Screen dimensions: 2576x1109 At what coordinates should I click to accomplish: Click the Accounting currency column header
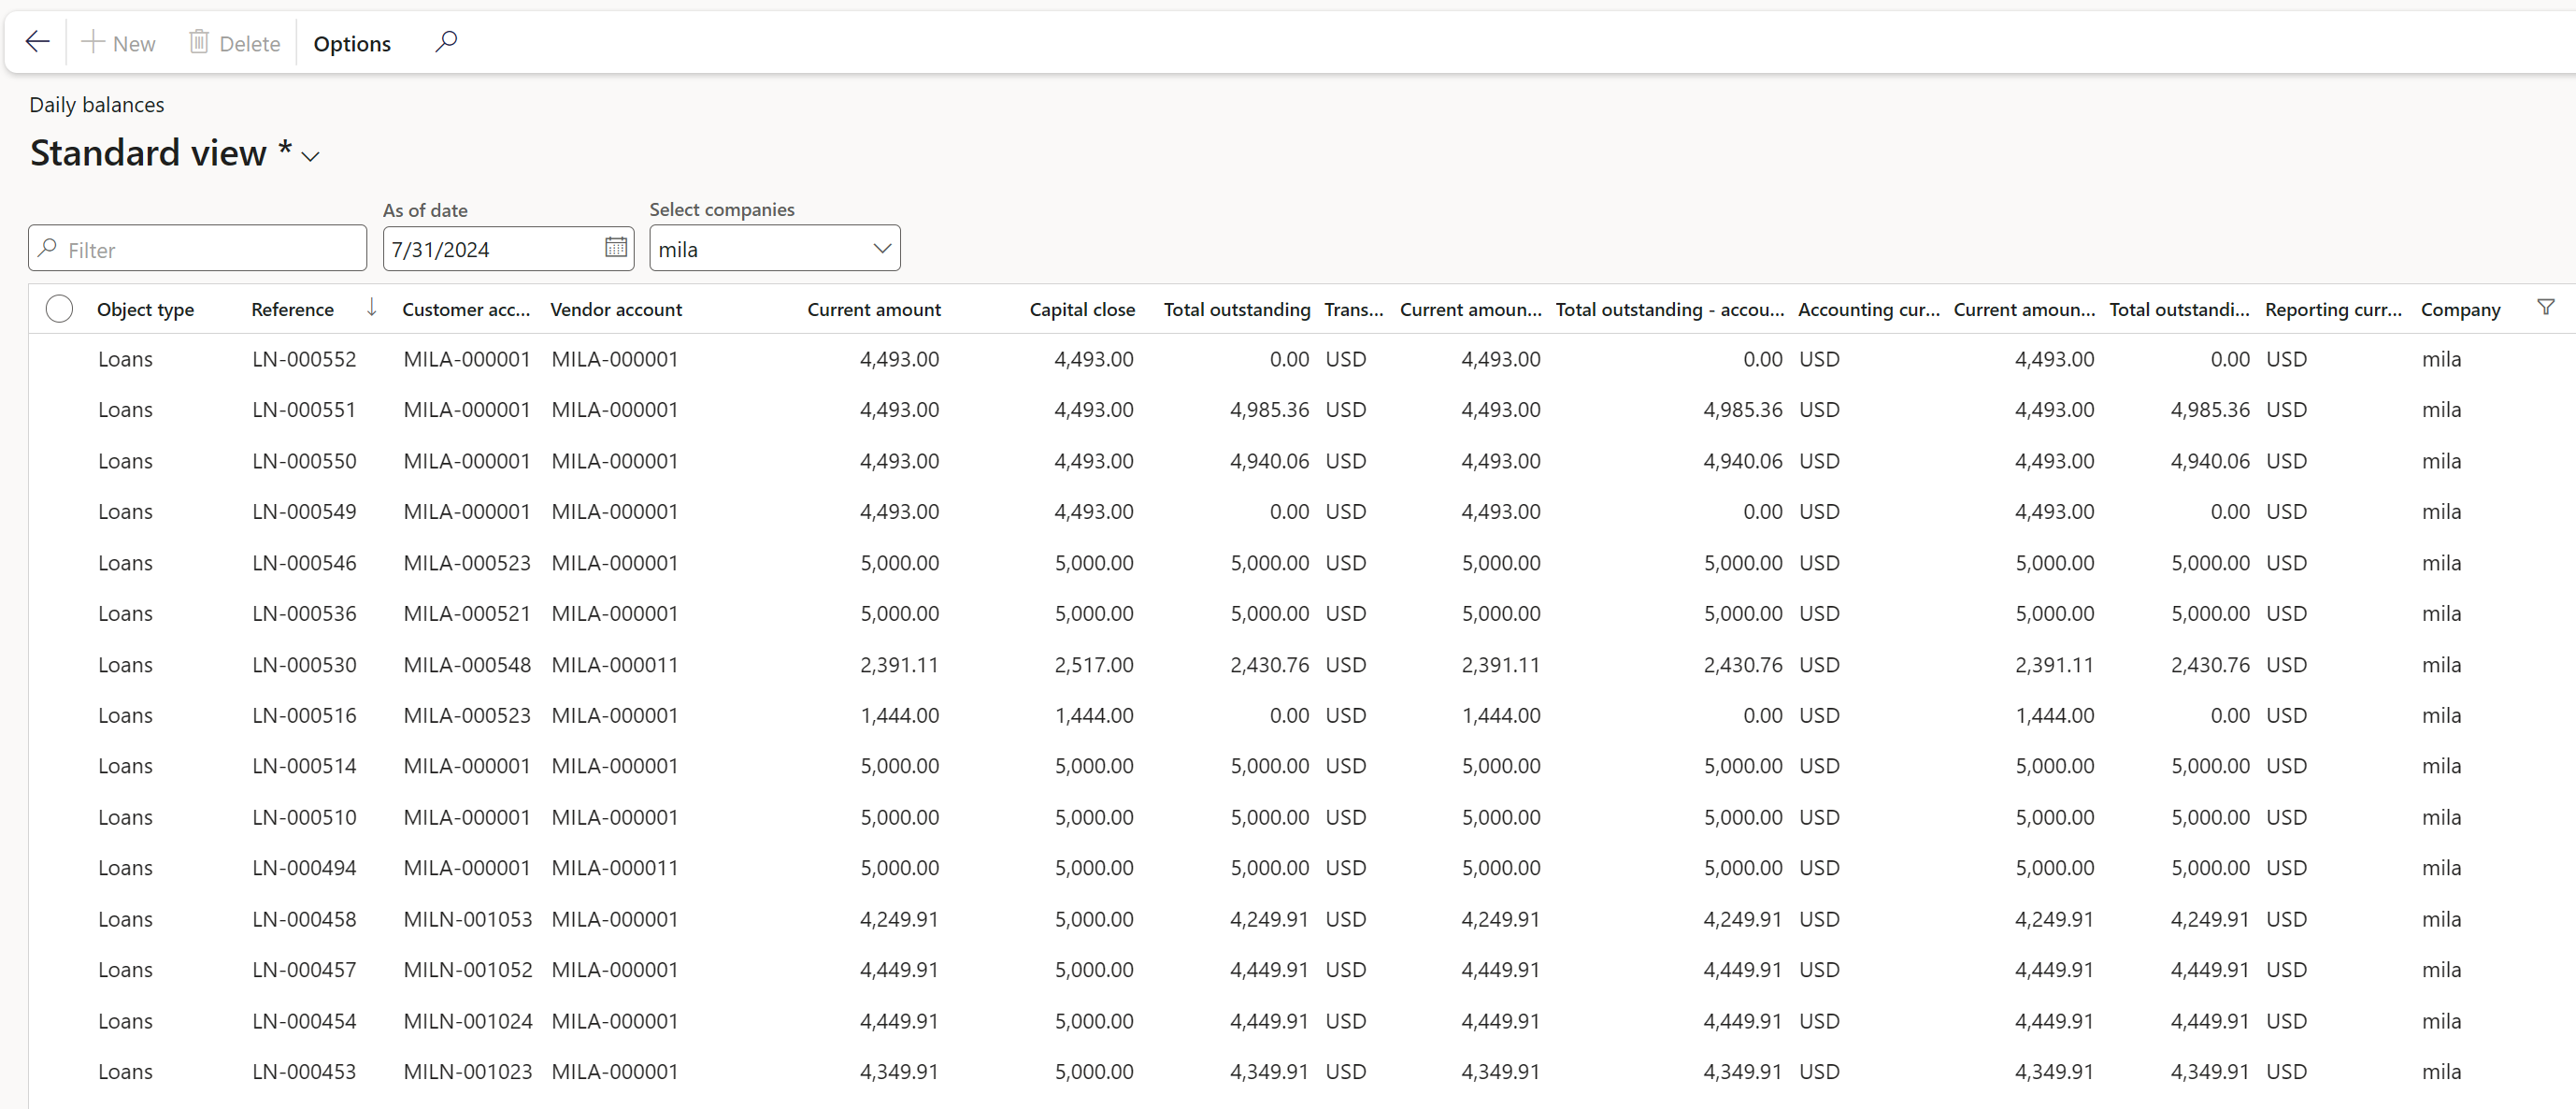click(1868, 310)
